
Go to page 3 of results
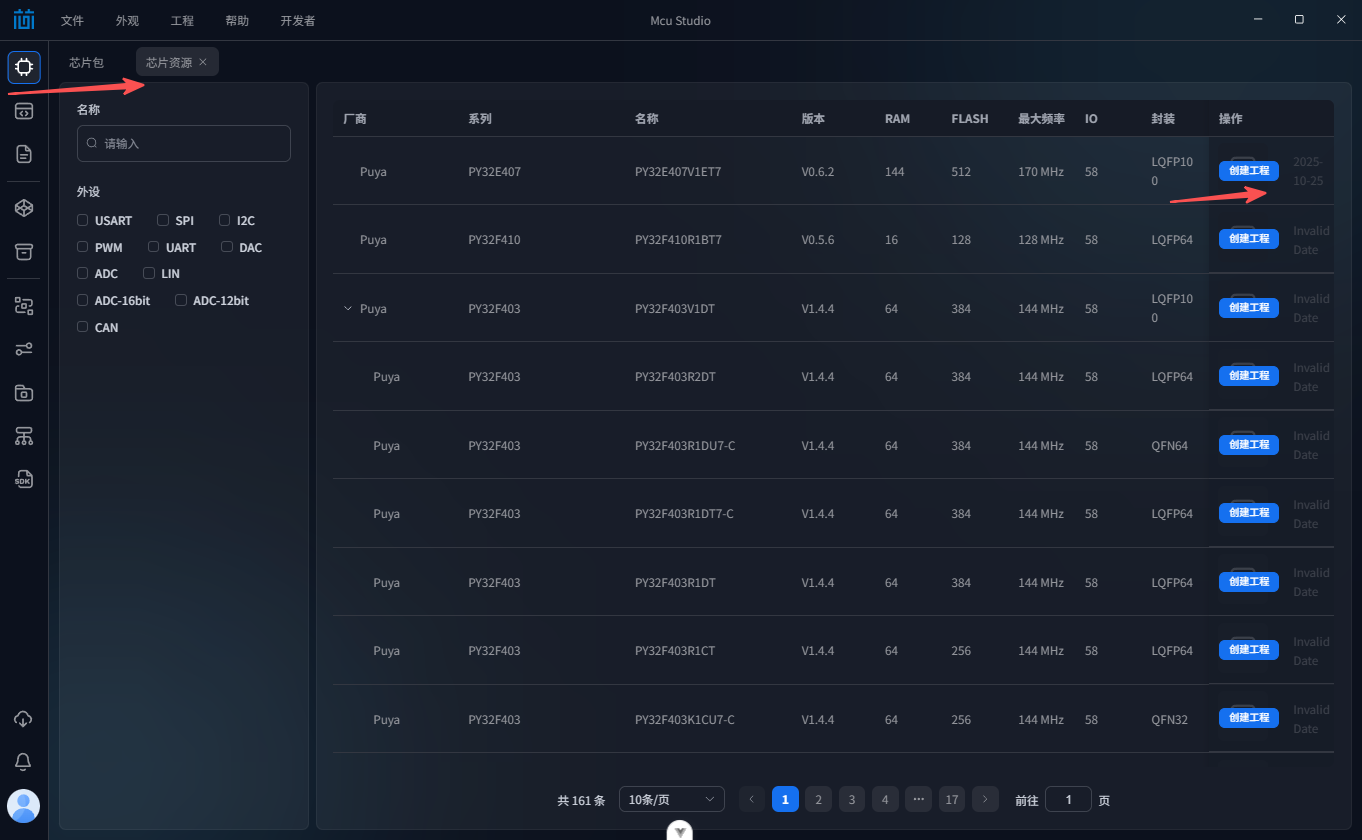click(851, 799)
